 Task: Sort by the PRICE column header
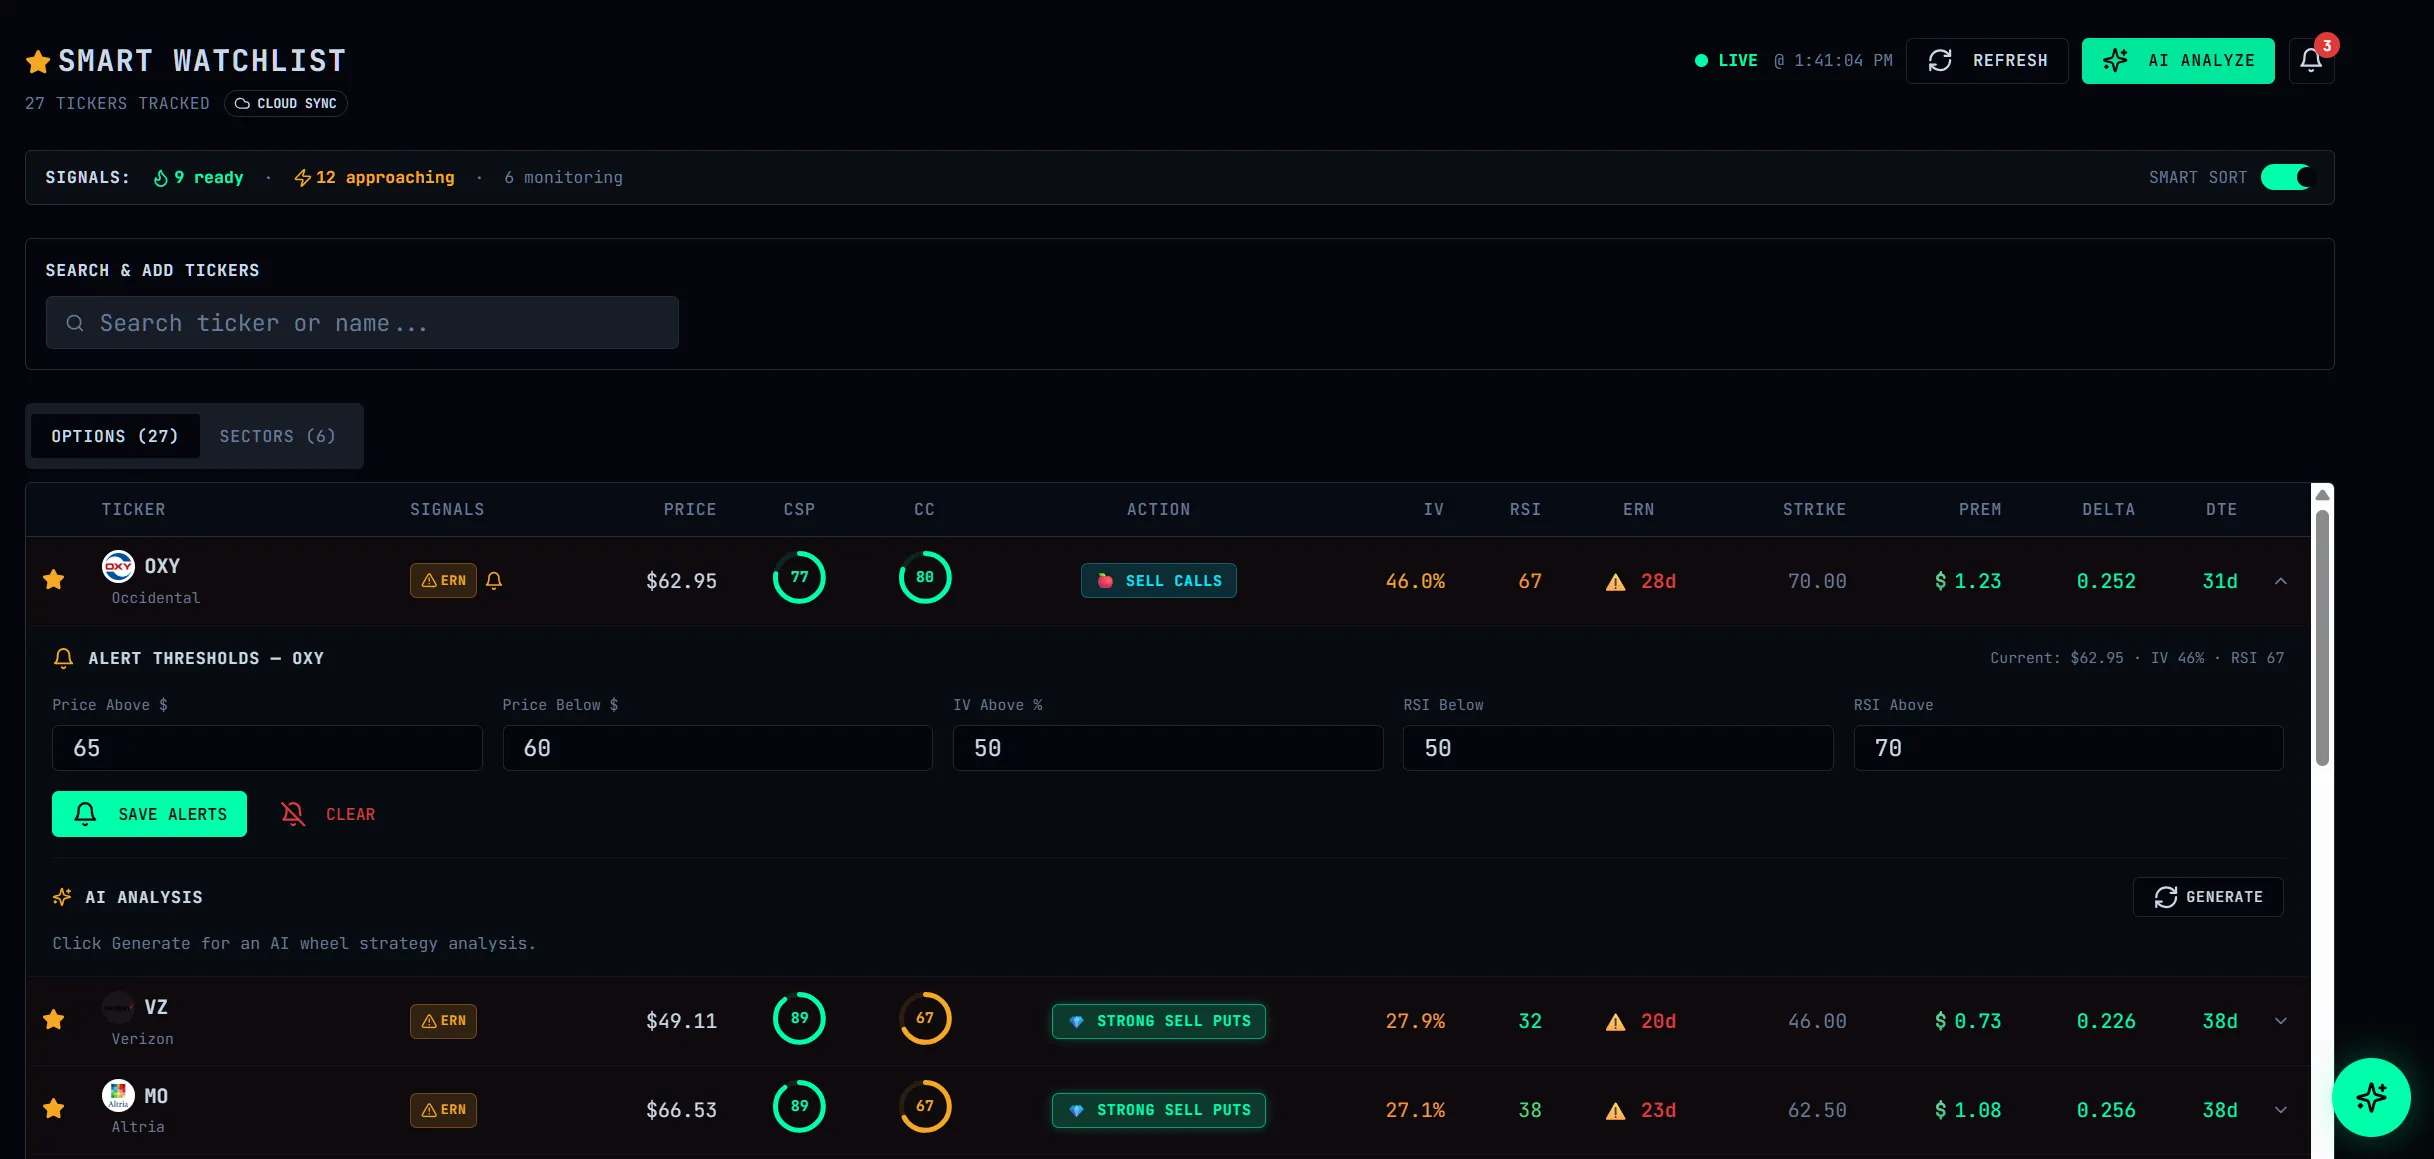(x=690, y=510)
